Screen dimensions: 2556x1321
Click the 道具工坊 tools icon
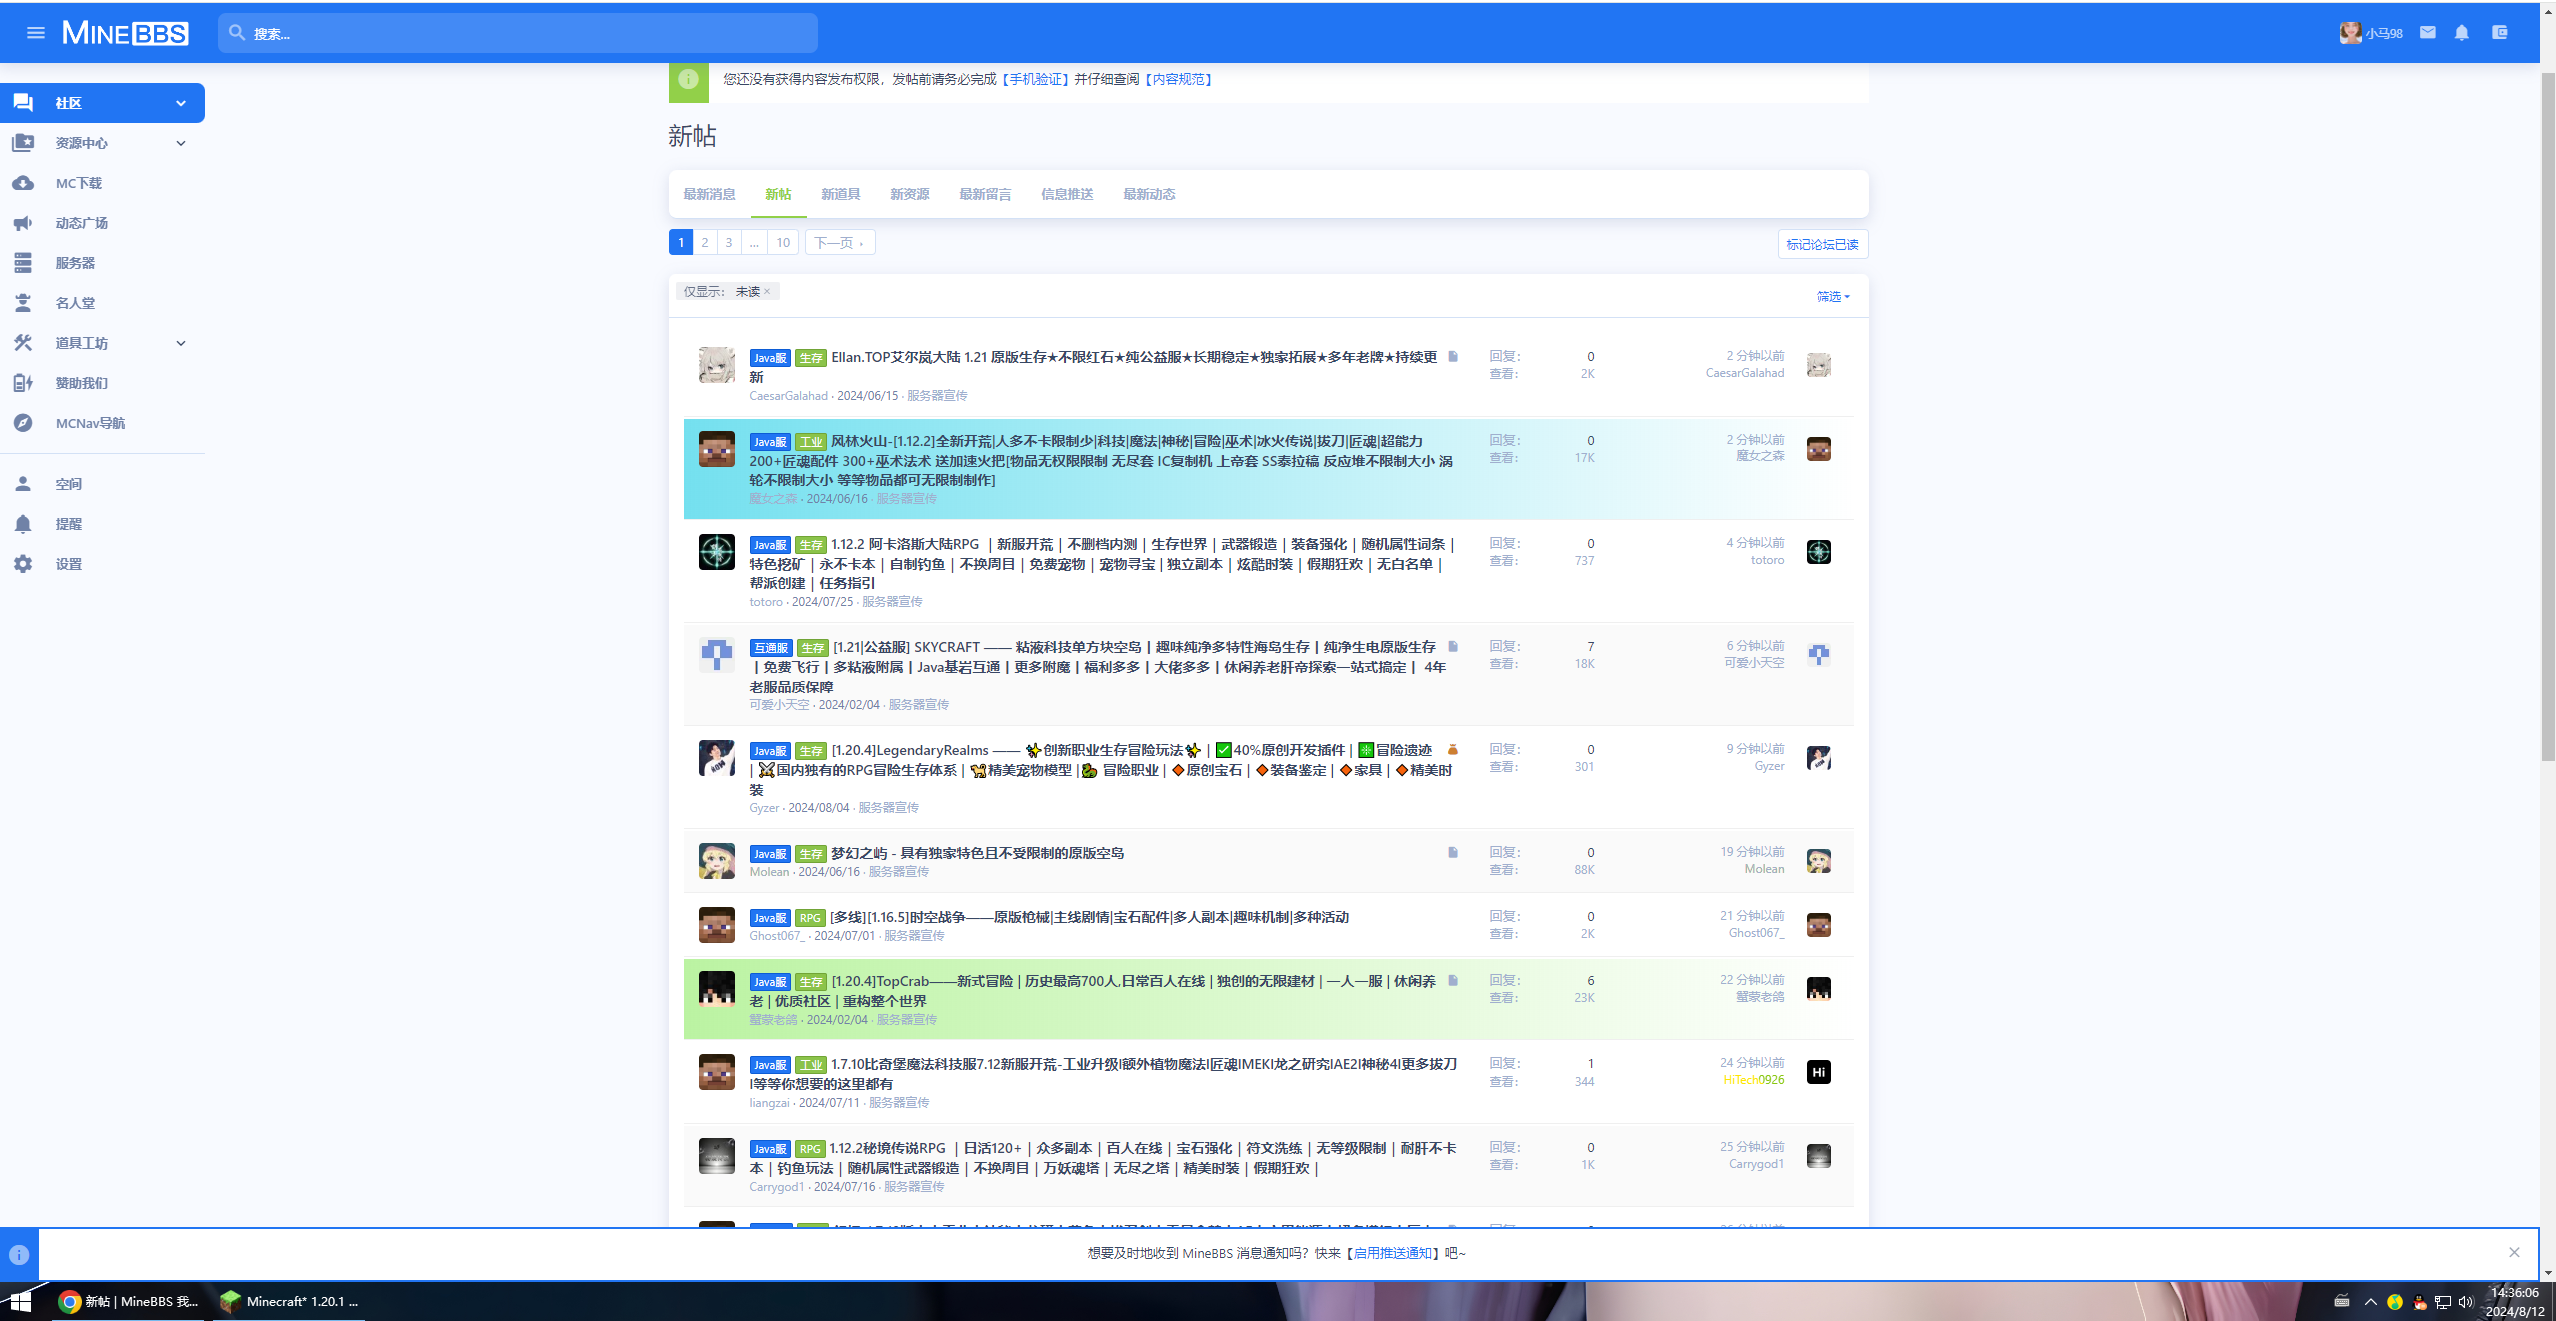pyautogui.click(x=23, y=343)
